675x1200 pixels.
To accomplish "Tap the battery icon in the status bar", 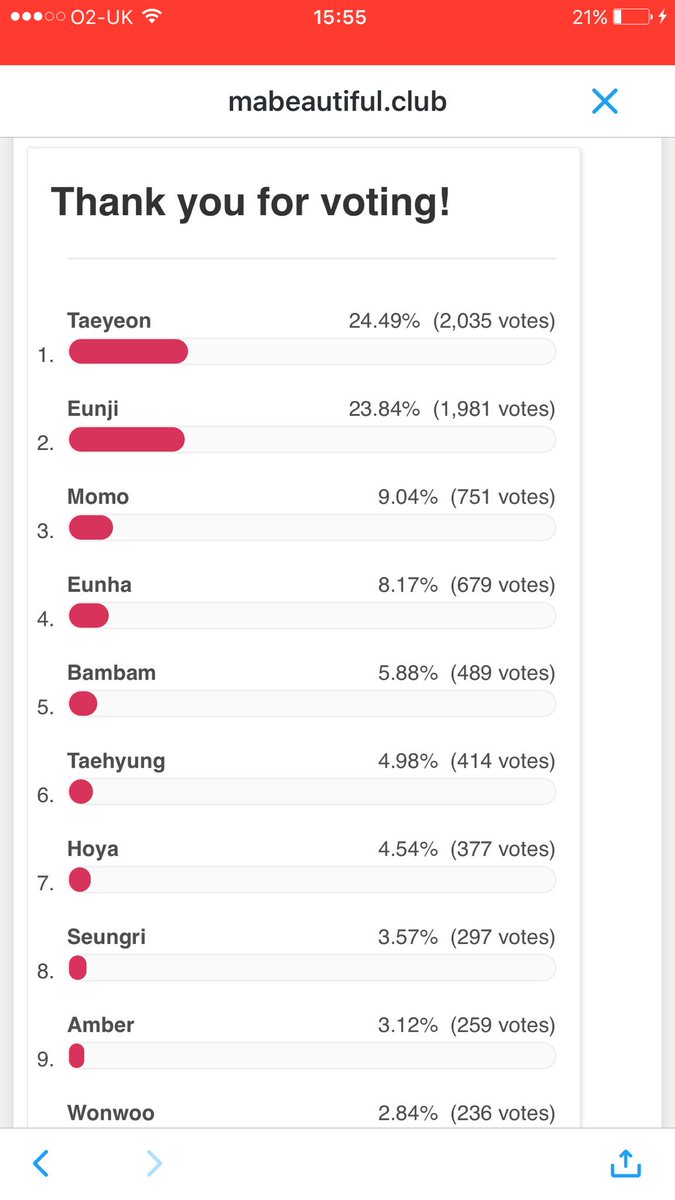I will click(x=632, y=17).
